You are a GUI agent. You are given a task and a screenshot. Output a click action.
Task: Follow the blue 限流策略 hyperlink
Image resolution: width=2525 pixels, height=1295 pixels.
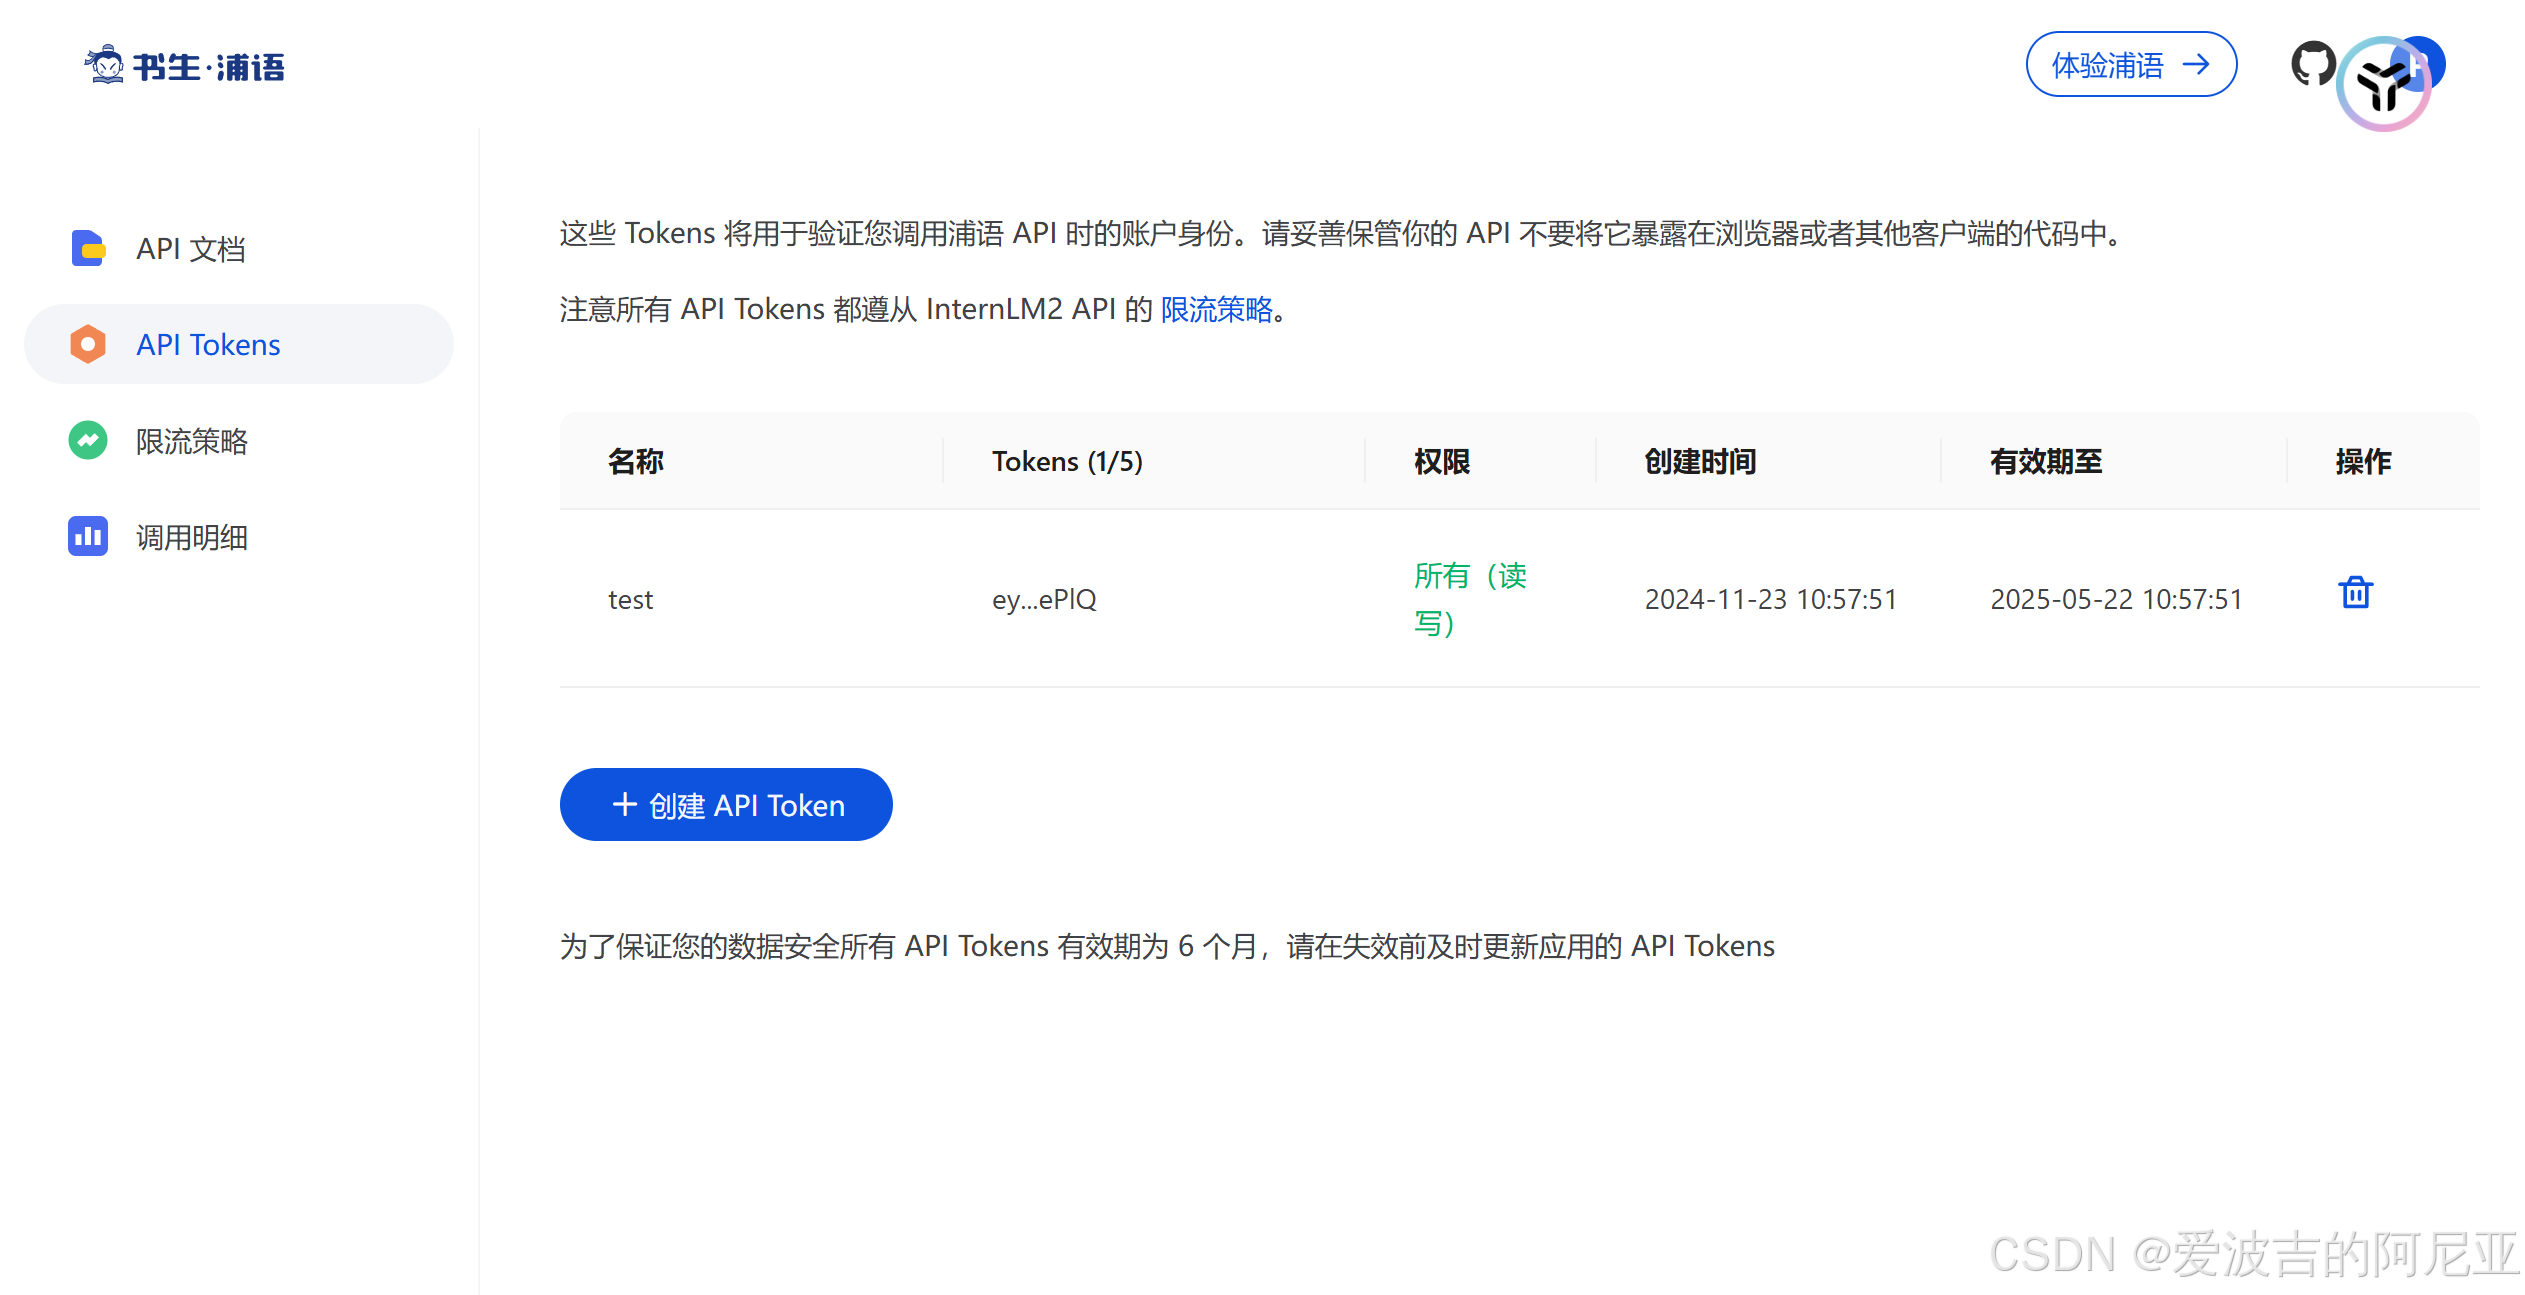coord(1216,309)
